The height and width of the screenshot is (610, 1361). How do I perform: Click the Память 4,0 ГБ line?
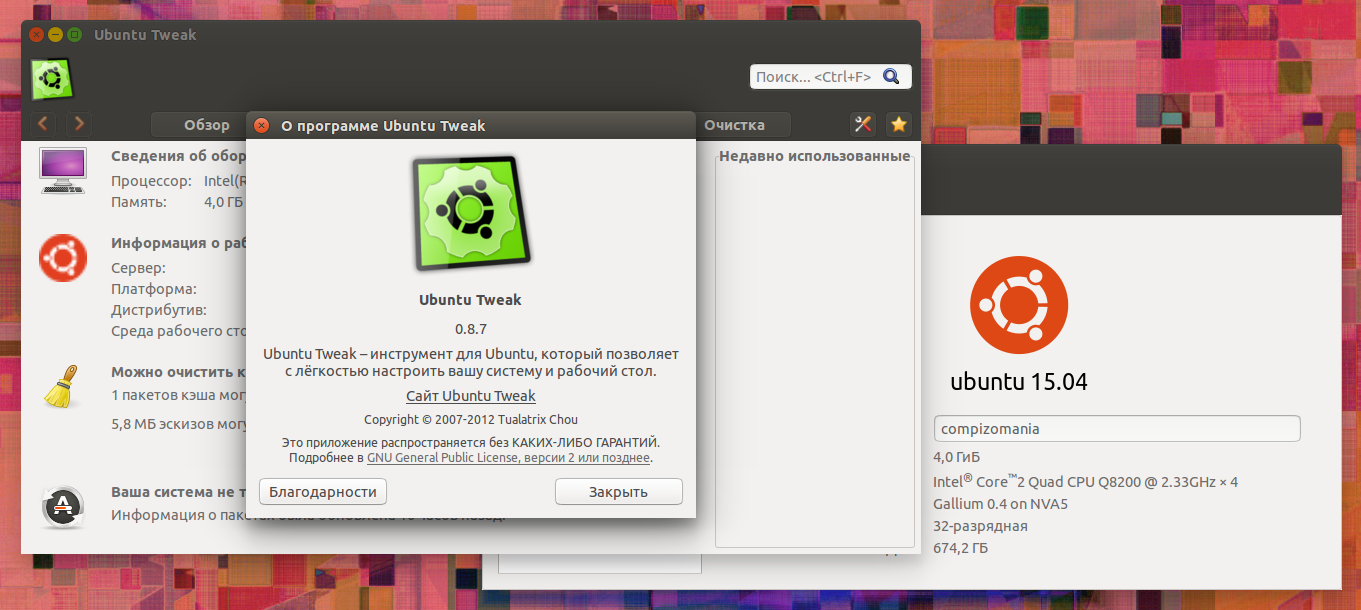pyautogui.click(x=177, y=201)
